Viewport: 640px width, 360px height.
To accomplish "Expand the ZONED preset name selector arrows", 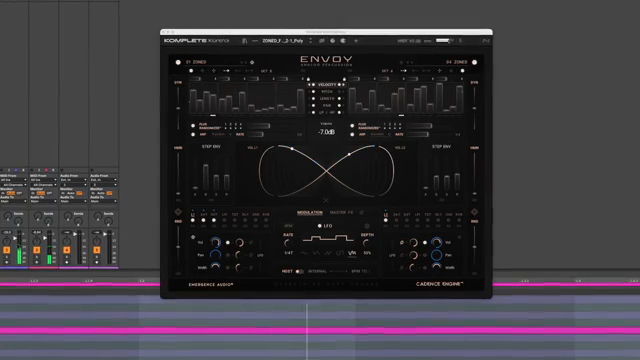I will coord(311,41).
